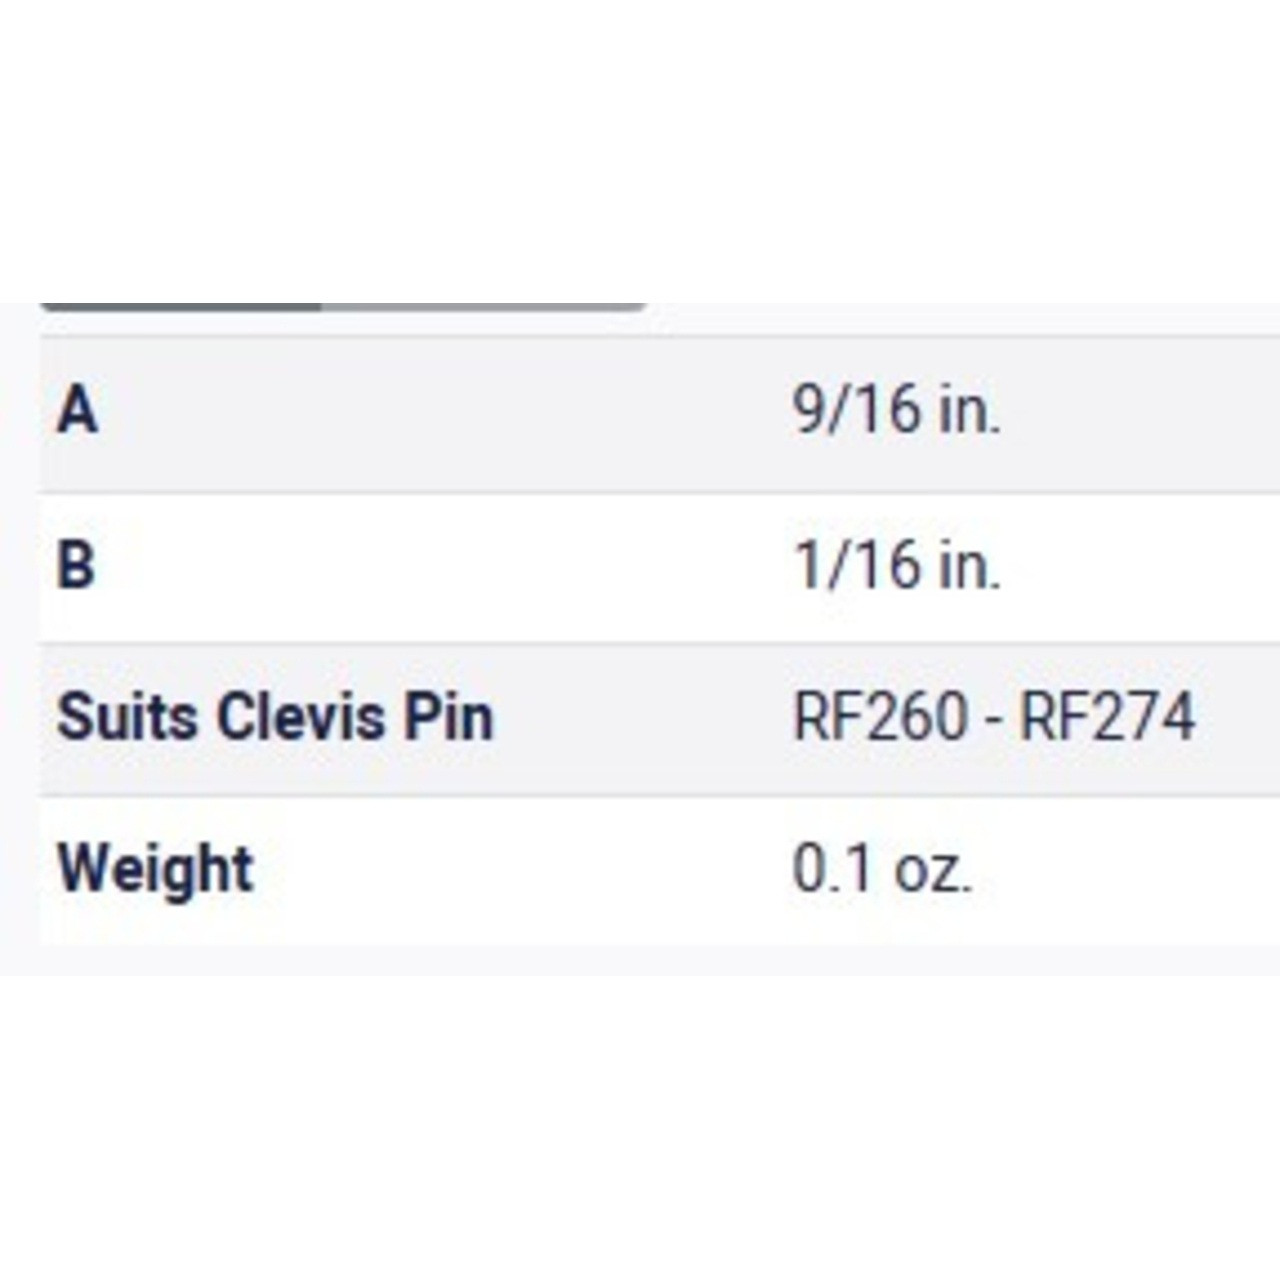The height and width of the screenshot is (1280, 1280).
Task: Click the 9/16 in. value
Action: [x=896, y=410]
